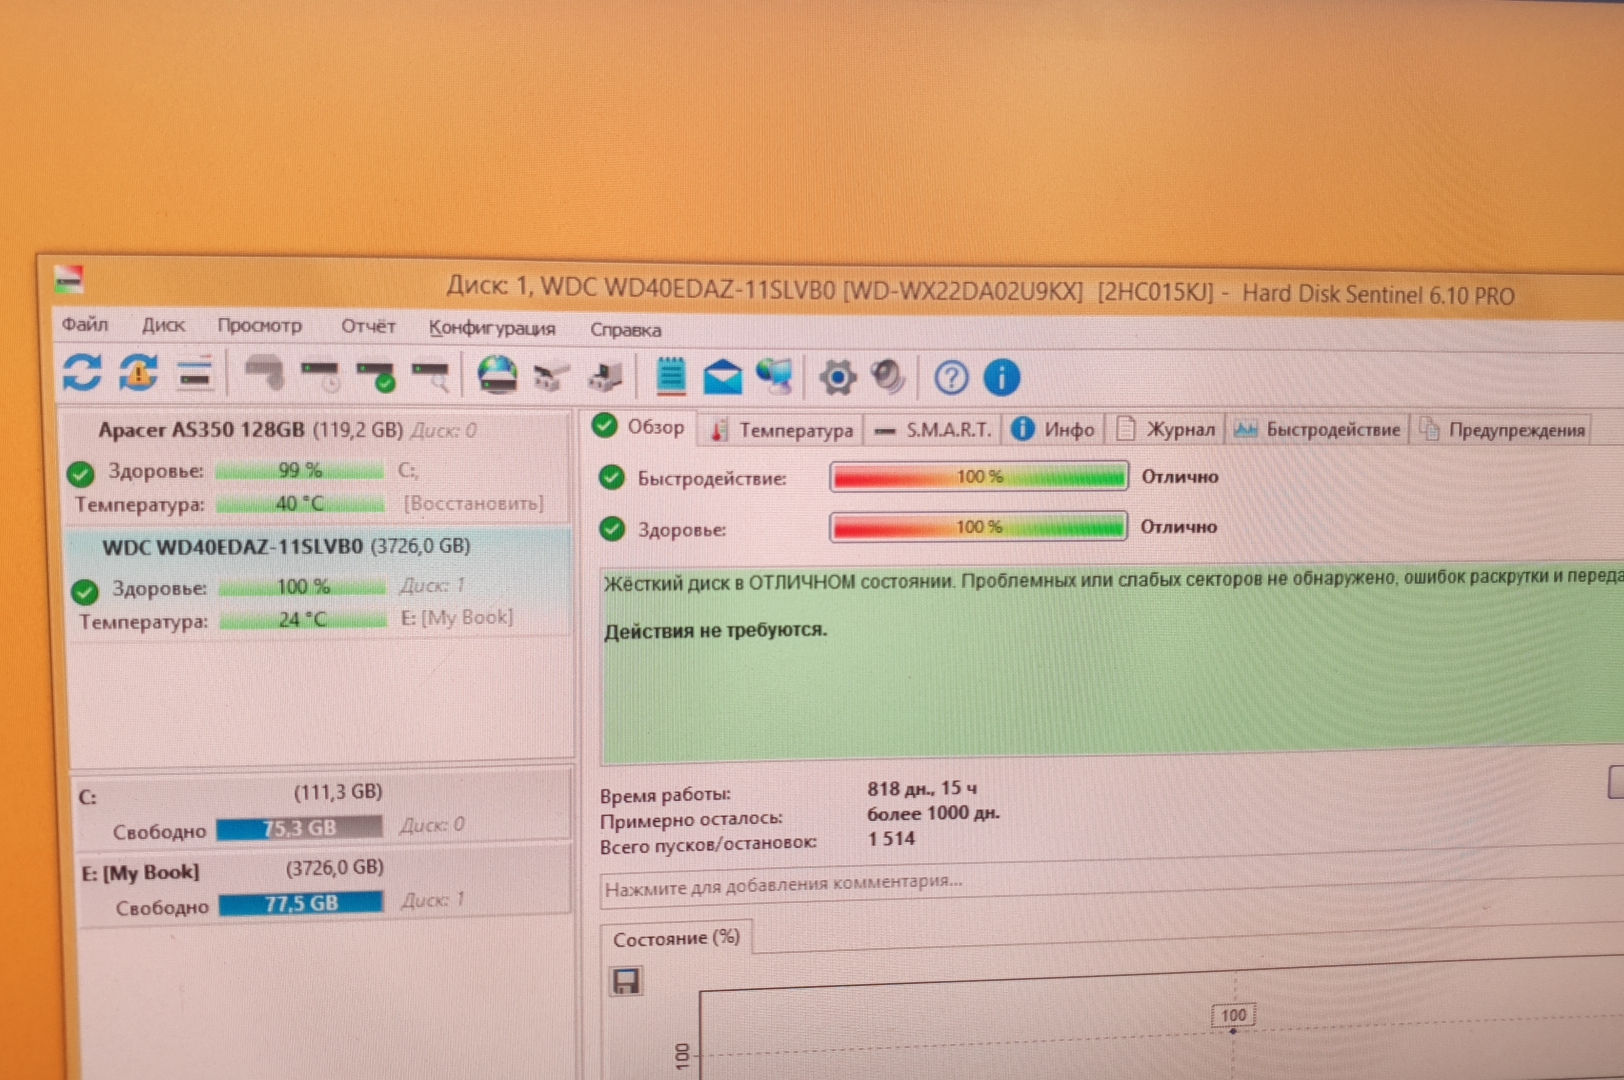The width and height of the screenshot is (1624, 1080).
Task: Click the blue notepad report icon
Action: pyautogui.click(x=671, y=376)
